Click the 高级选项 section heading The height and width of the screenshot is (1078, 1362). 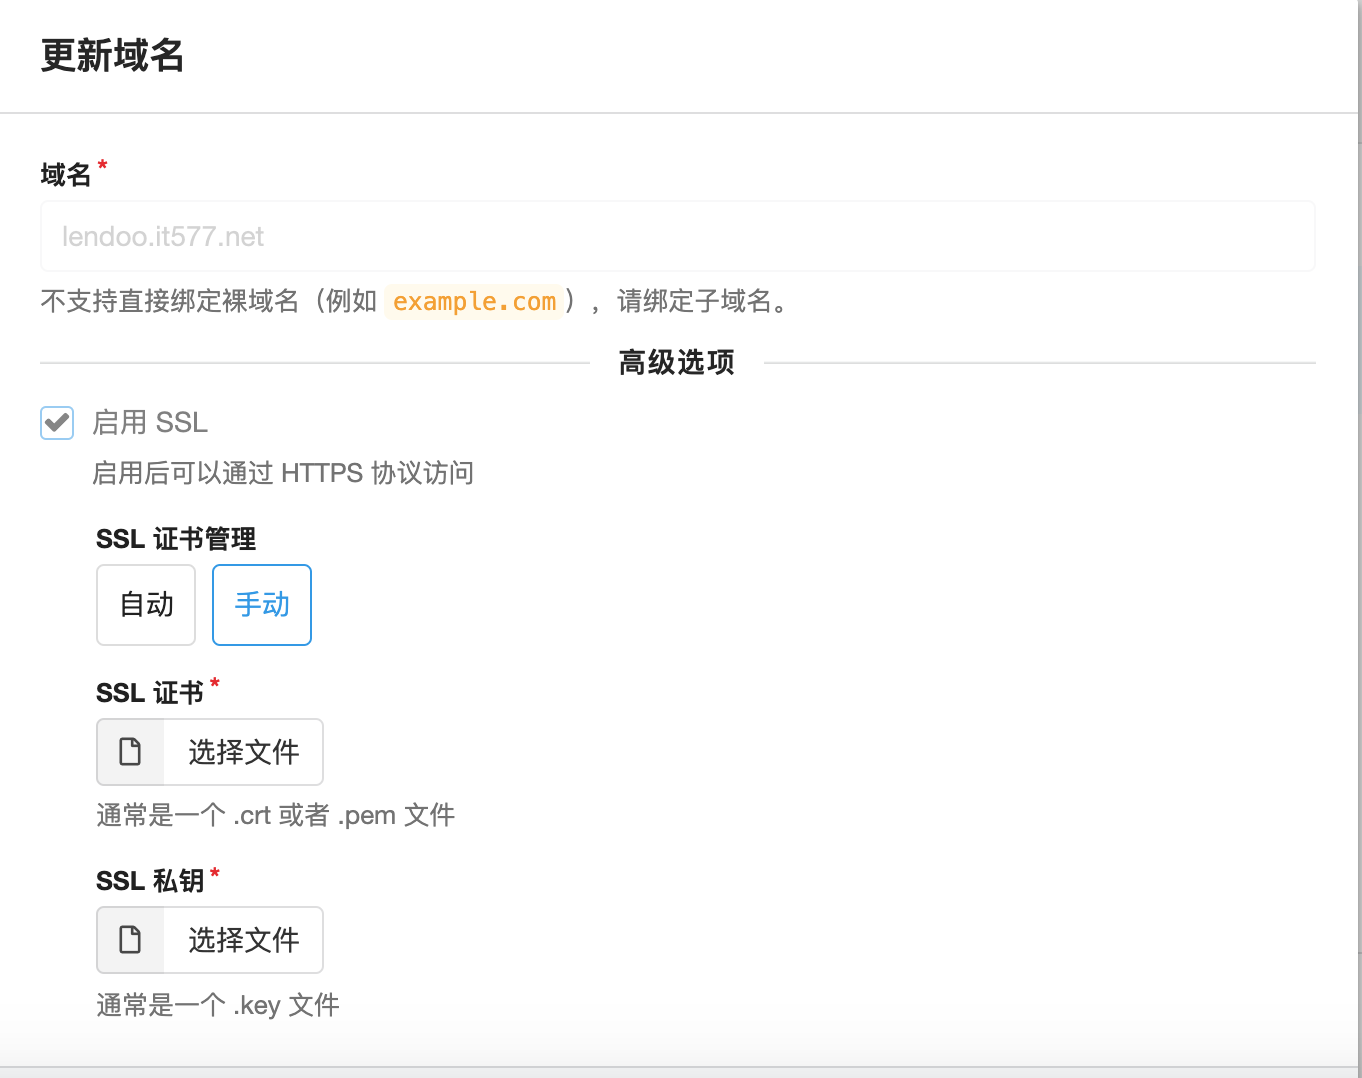[x=677, y=362]
